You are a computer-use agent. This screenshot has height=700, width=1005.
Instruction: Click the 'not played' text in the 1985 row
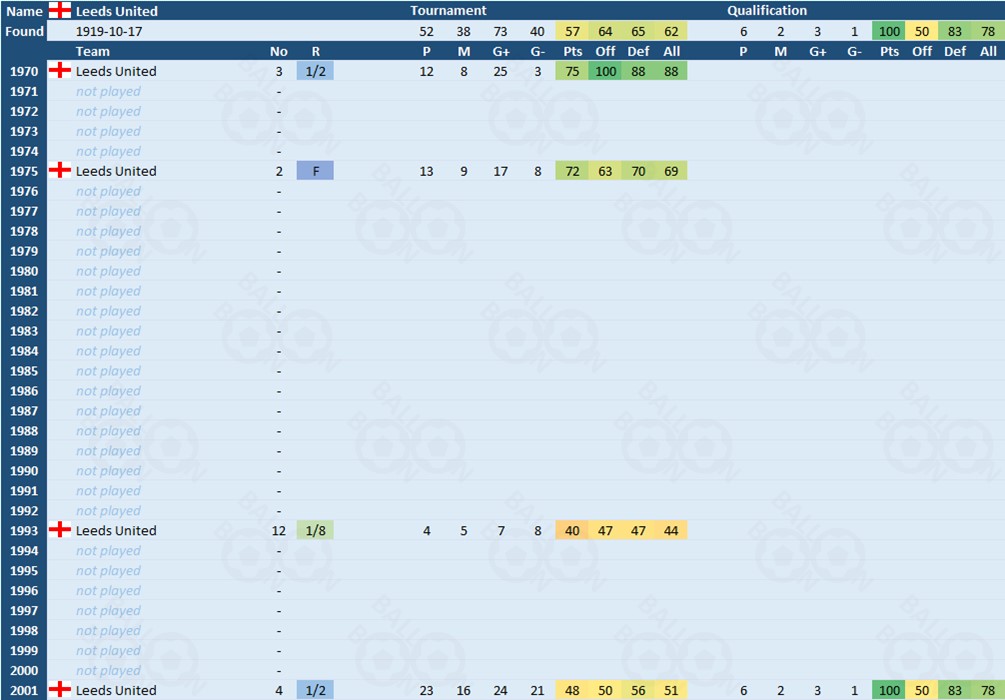pos(108,371)
